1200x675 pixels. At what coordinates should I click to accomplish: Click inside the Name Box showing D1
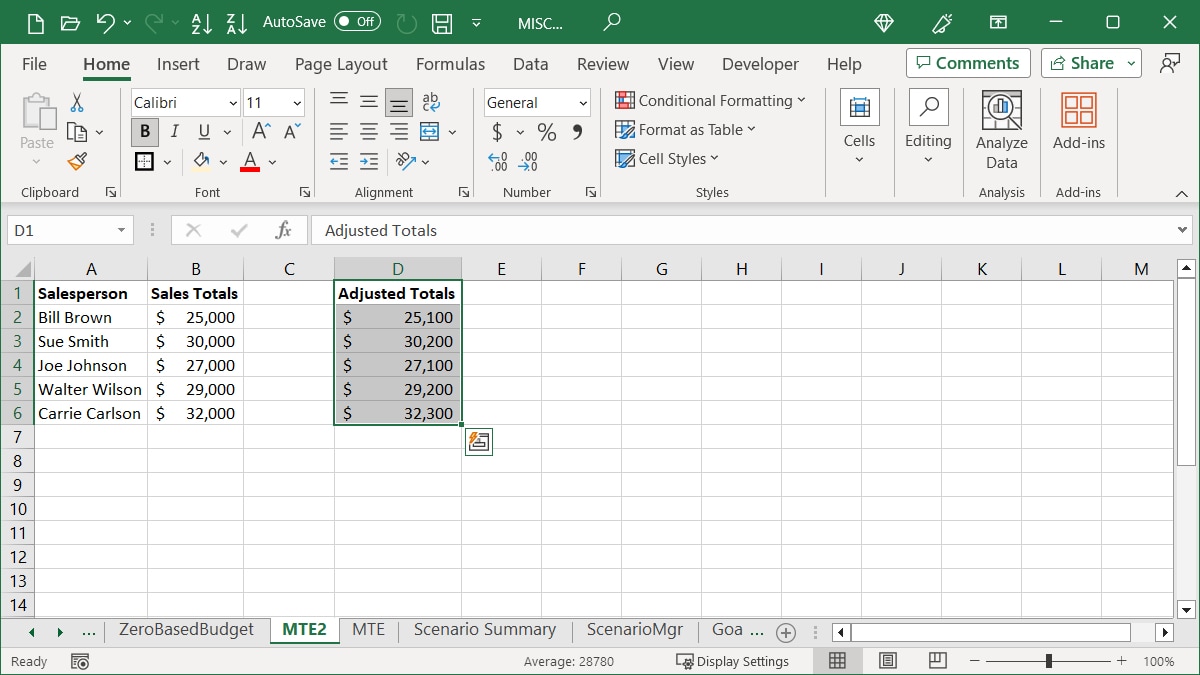coord(62,229)
